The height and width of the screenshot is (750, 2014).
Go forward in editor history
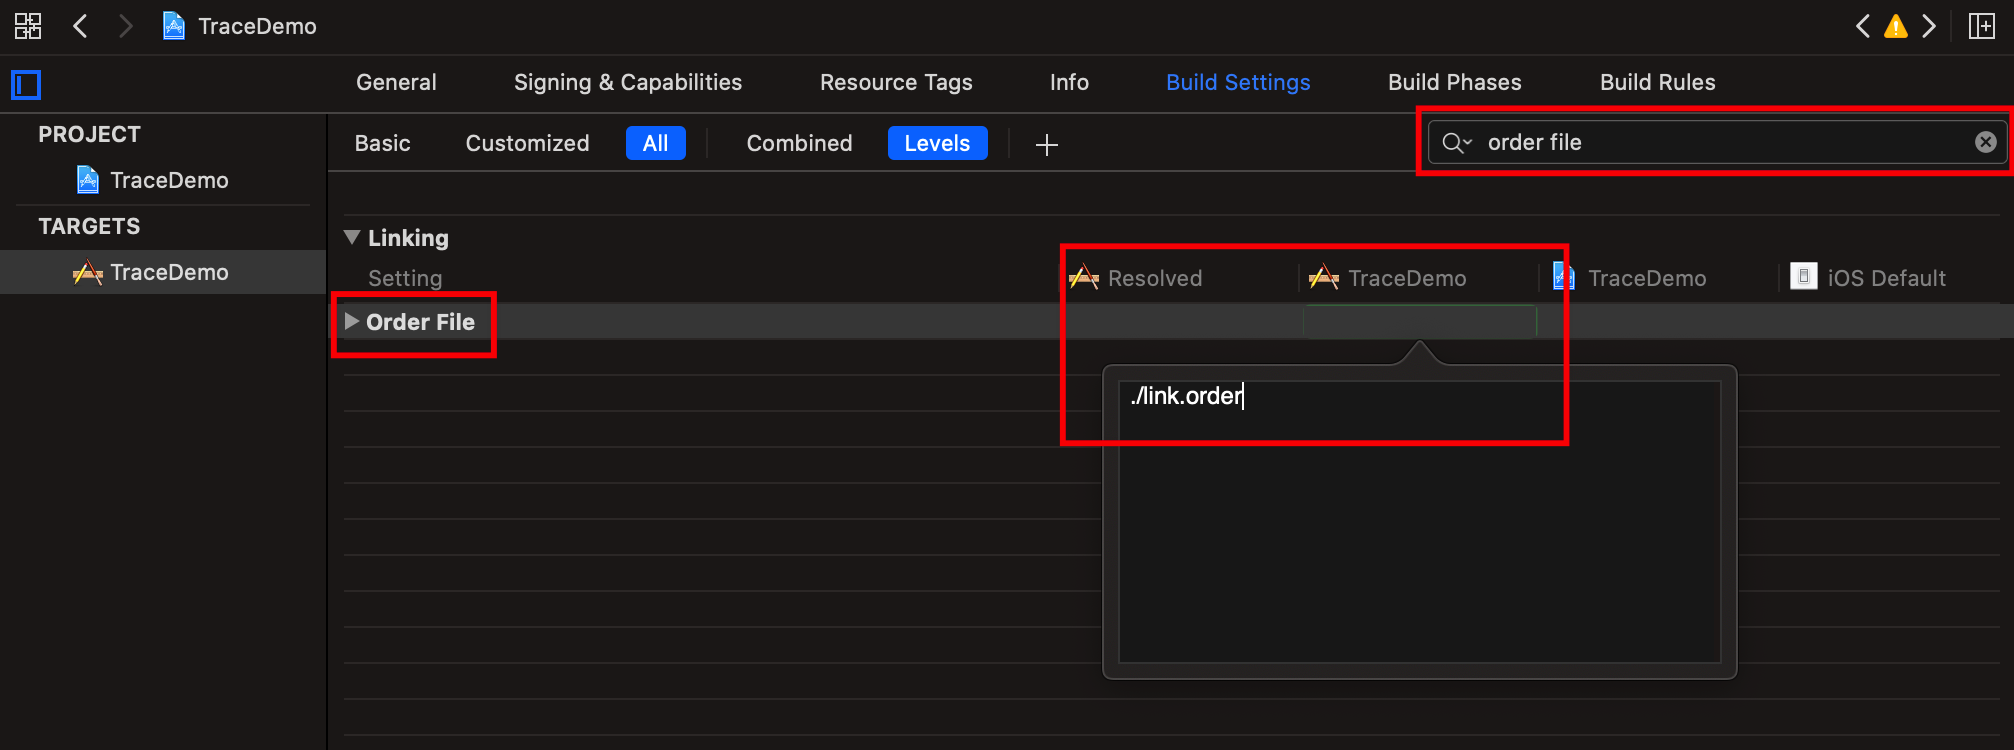click(125, 26)
